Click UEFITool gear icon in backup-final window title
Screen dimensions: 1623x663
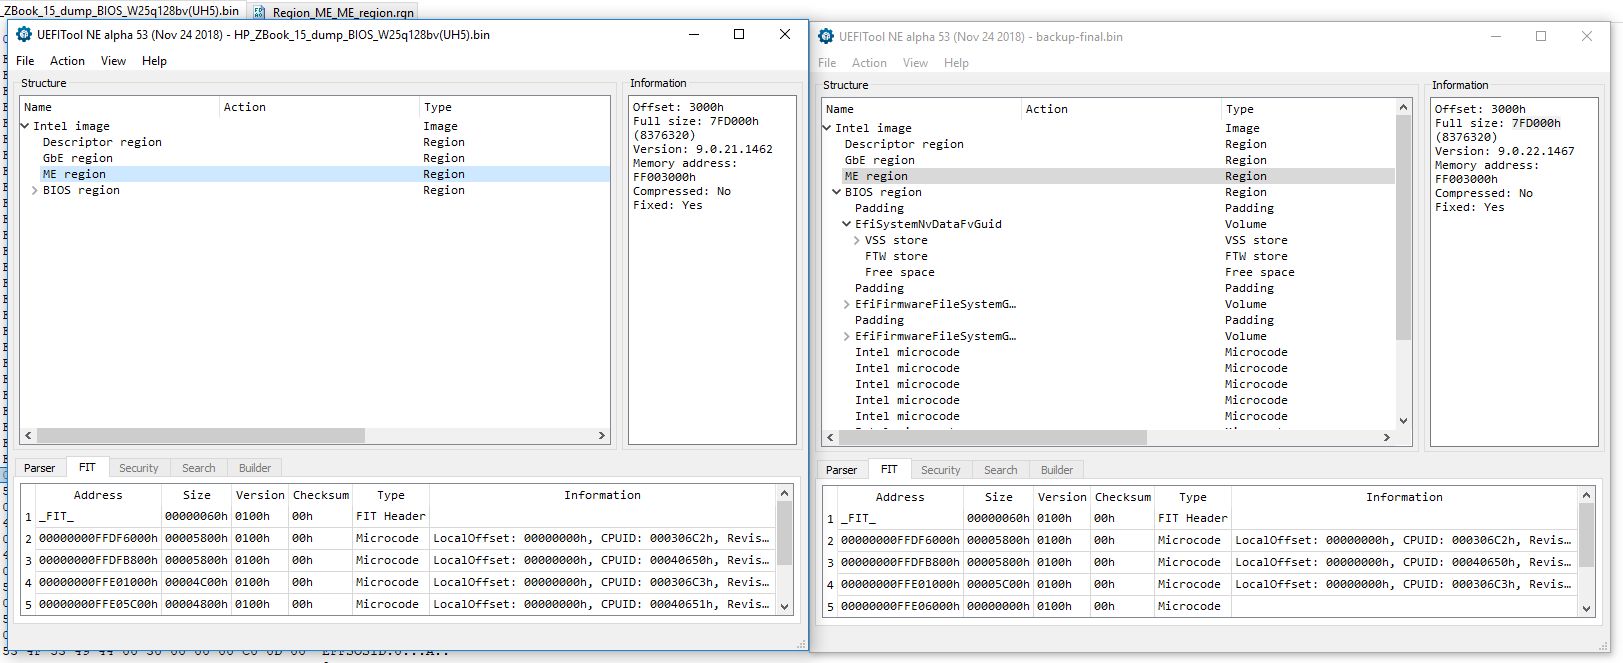826,37
